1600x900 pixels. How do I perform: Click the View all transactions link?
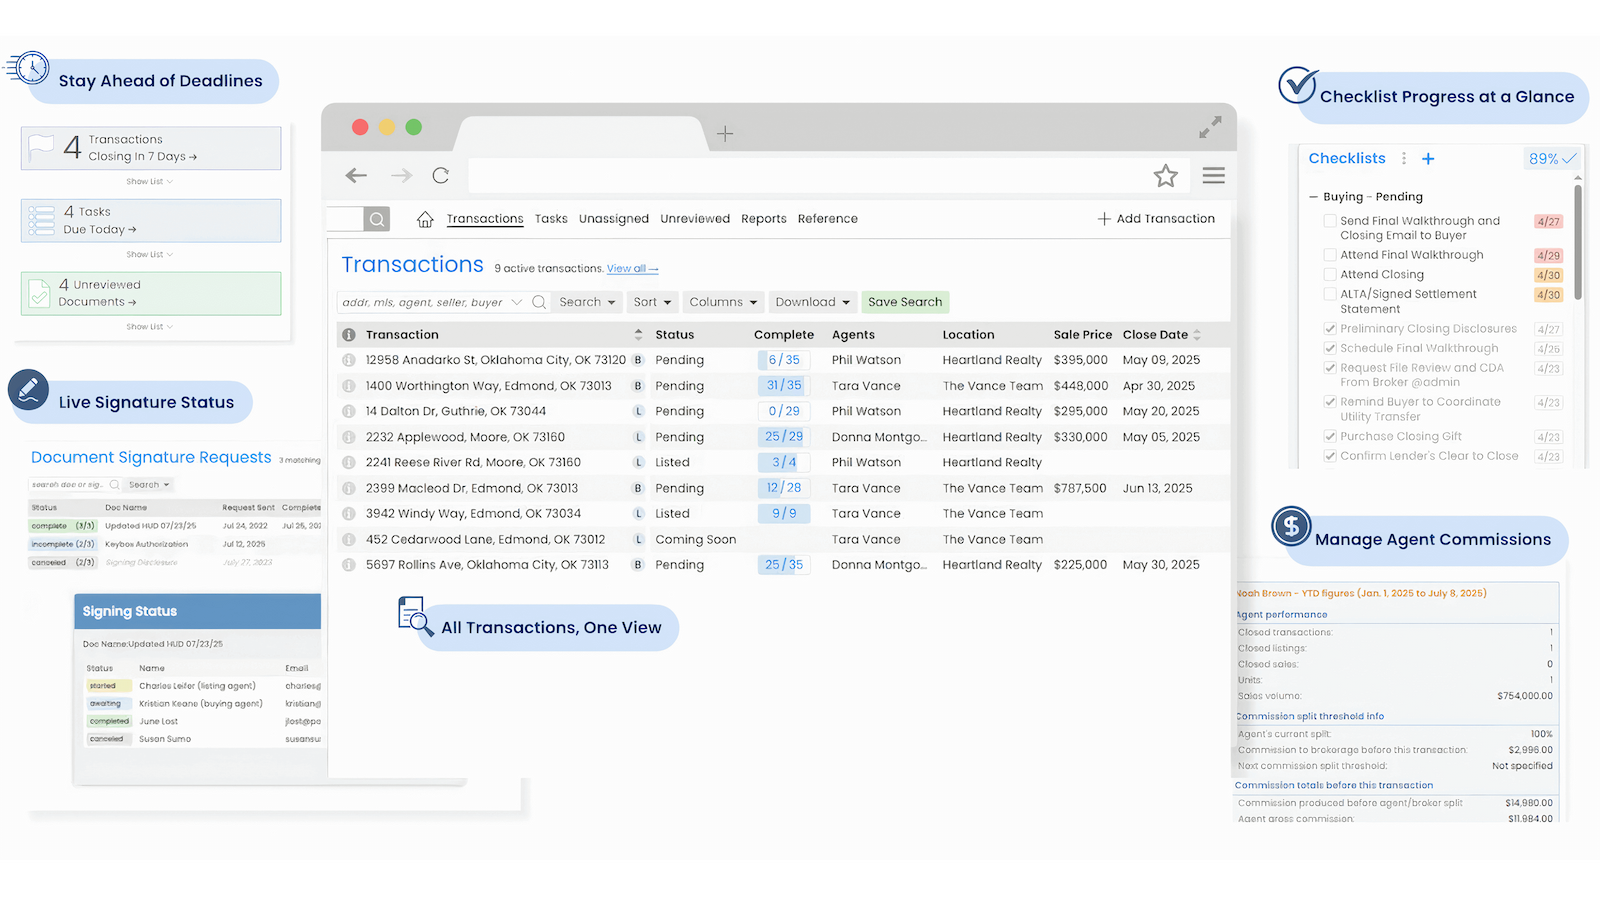(632, 269)
